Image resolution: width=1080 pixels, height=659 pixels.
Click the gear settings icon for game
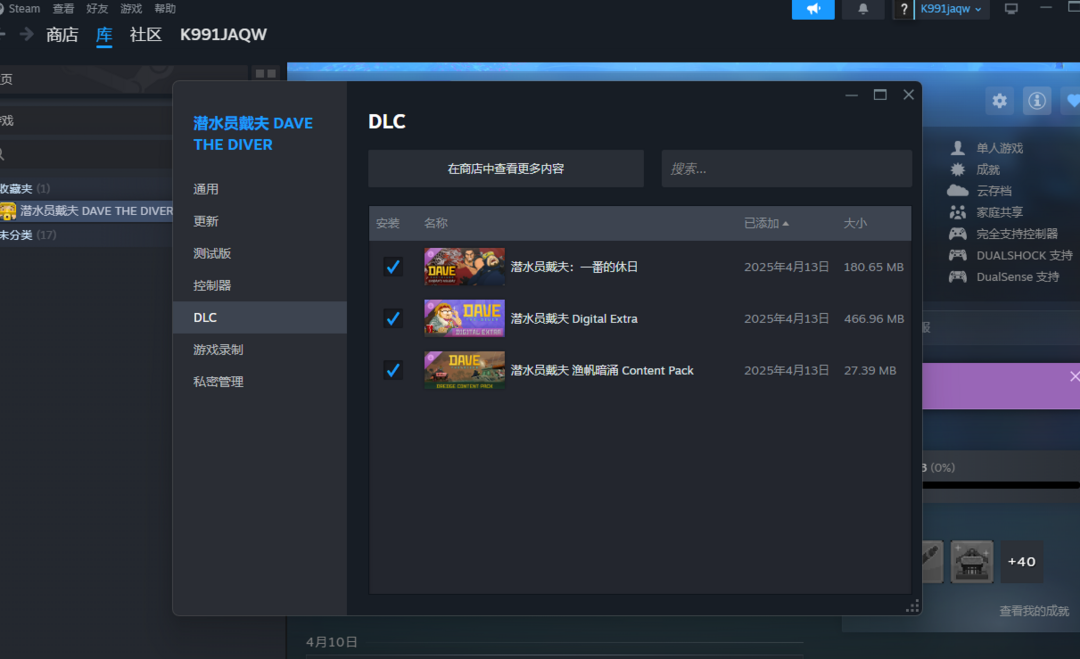coord(999,101)
